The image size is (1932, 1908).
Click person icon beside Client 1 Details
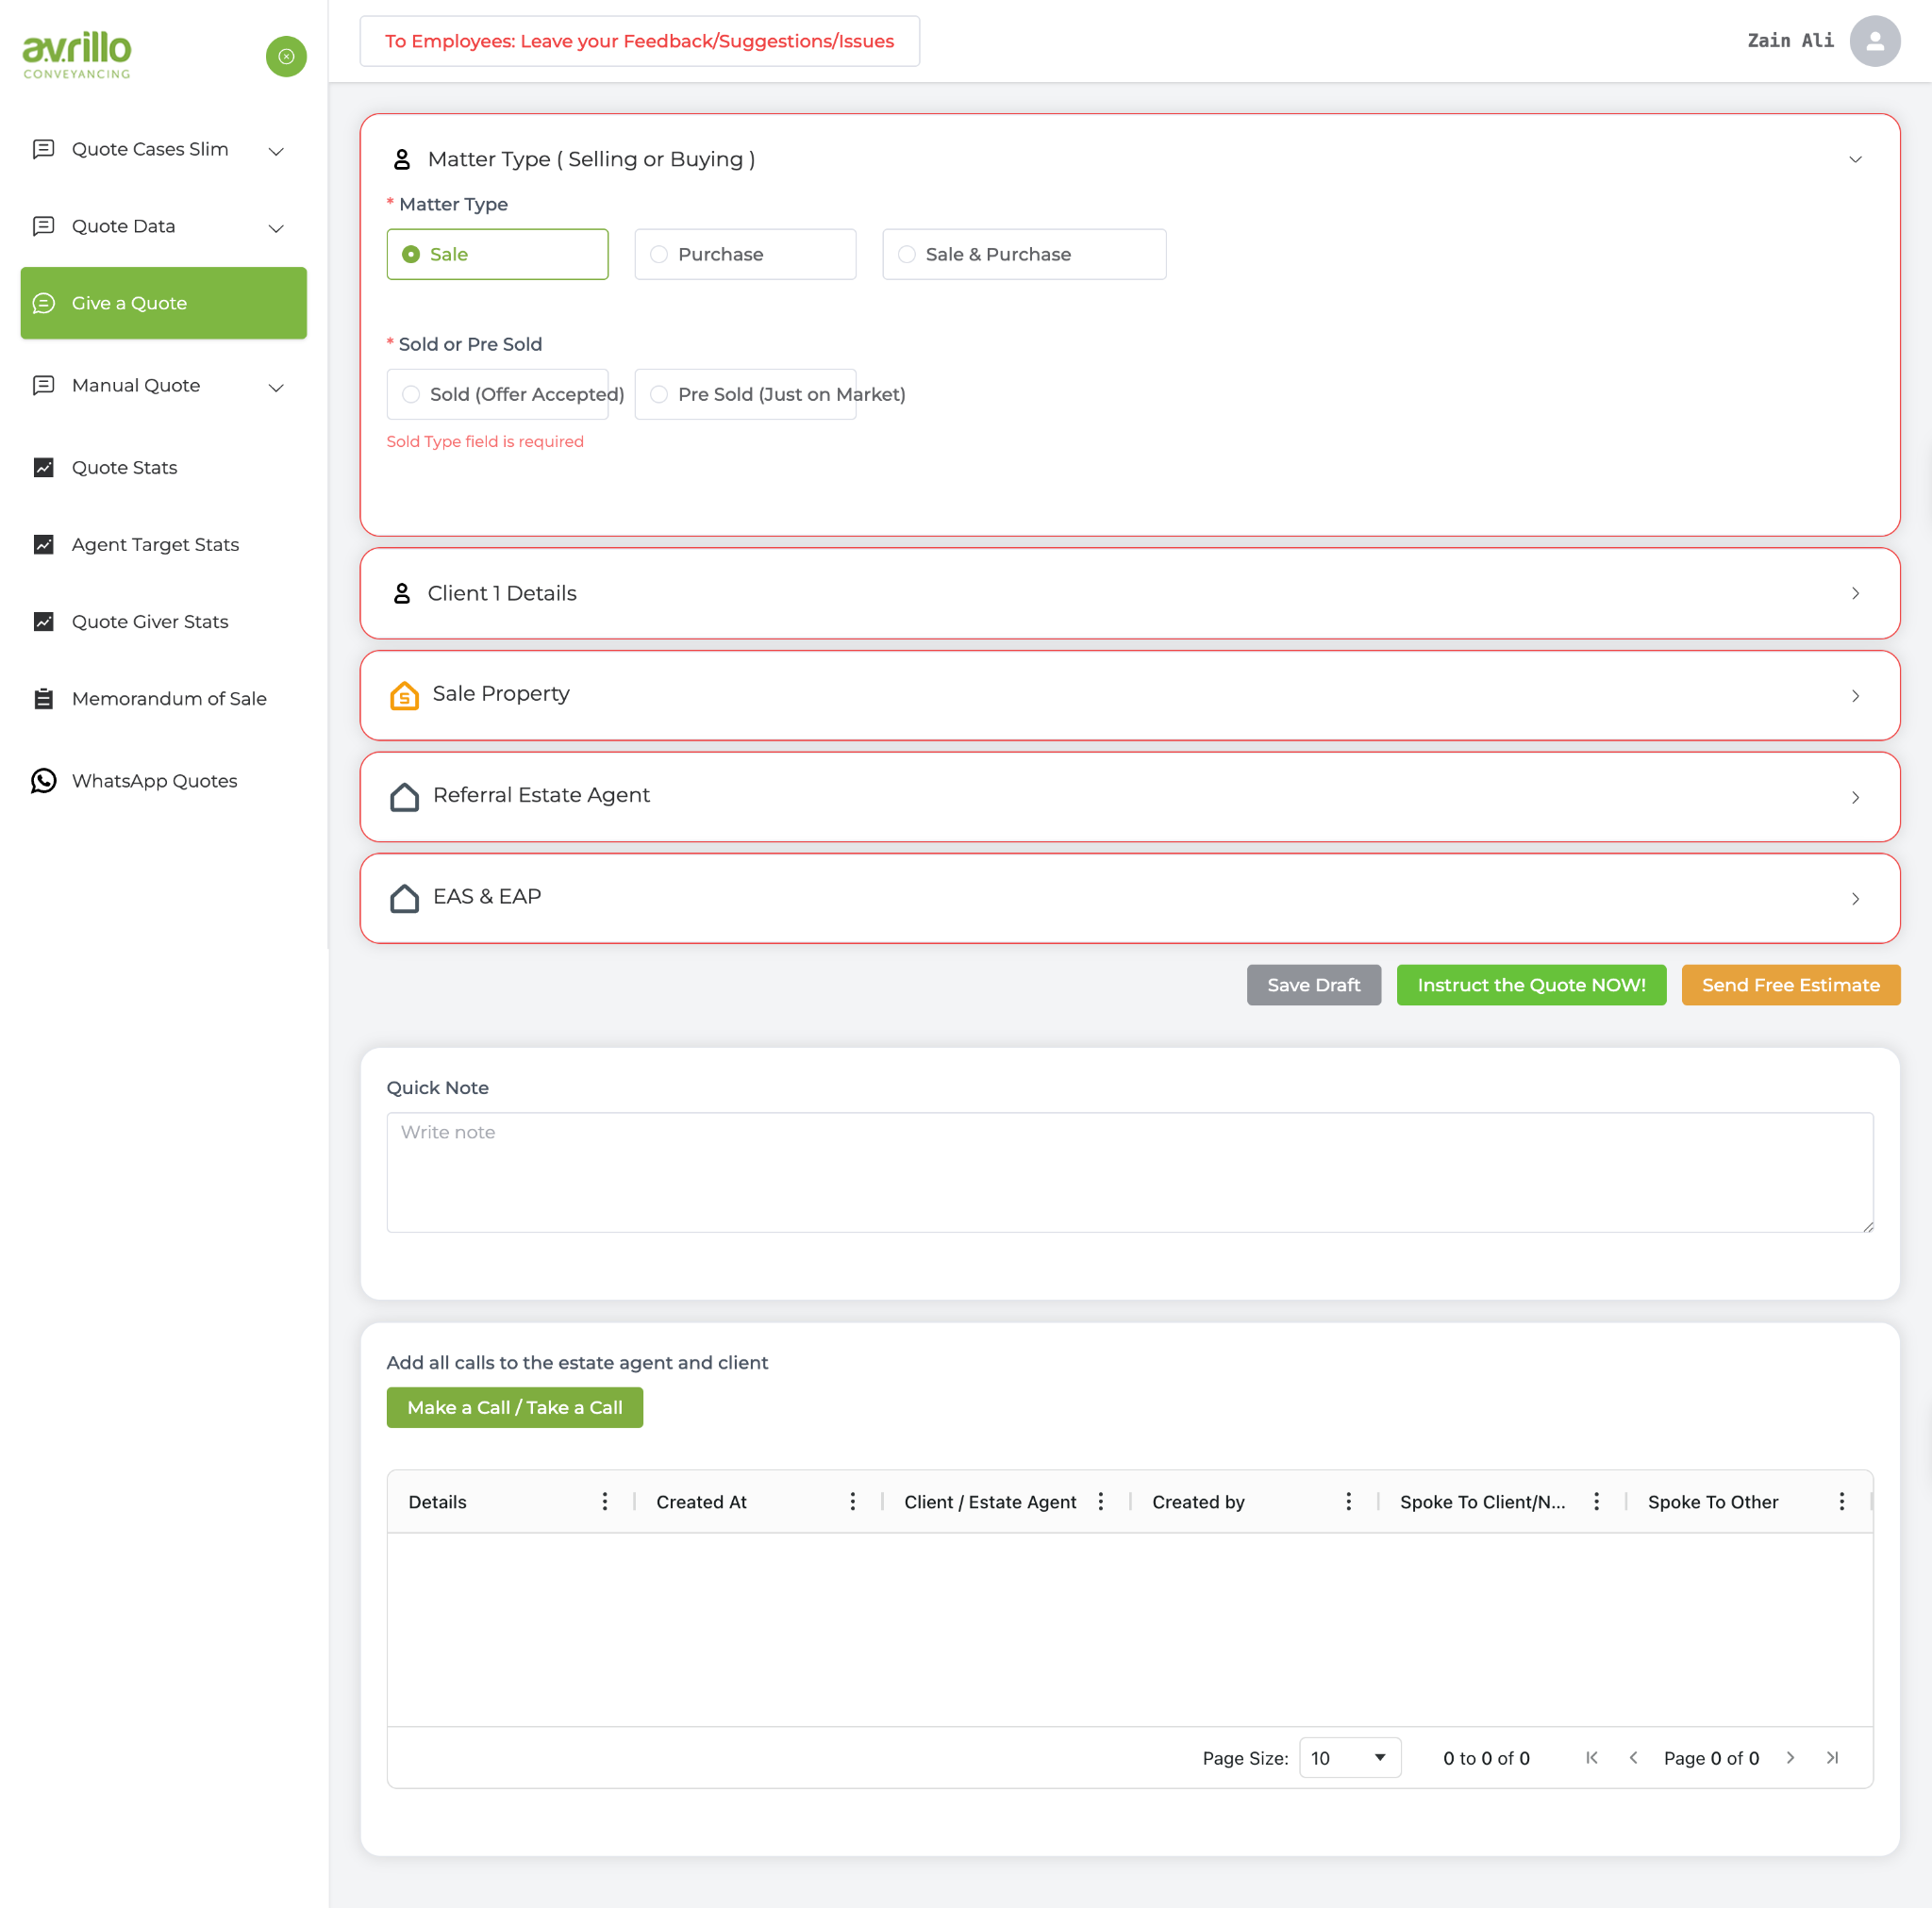click(402, 593)
